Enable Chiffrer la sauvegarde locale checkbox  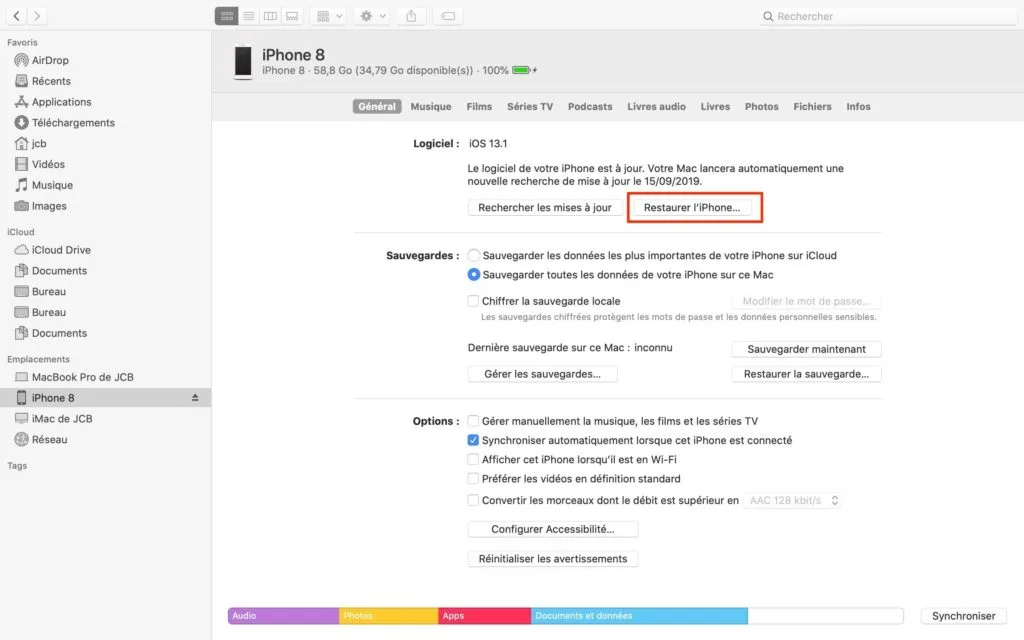pyautogui.click(x=474, y=301)
